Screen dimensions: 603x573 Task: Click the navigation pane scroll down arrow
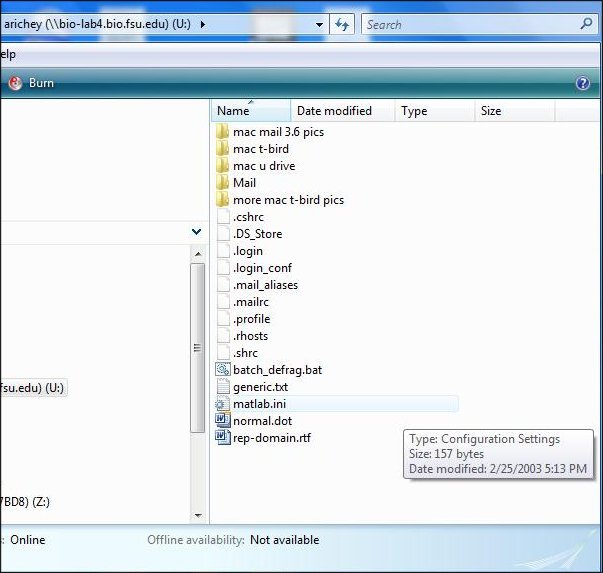pos(198,515)
